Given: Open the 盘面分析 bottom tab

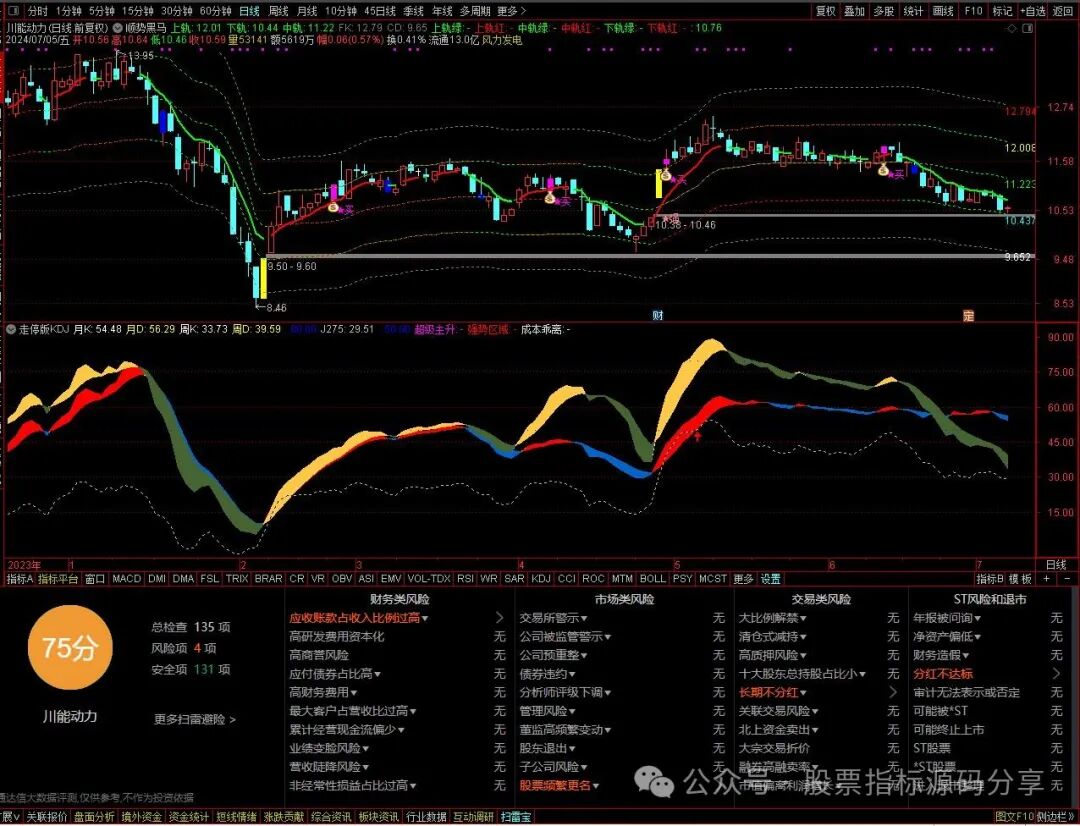Looking at the screenshot, I should (94, 818).
